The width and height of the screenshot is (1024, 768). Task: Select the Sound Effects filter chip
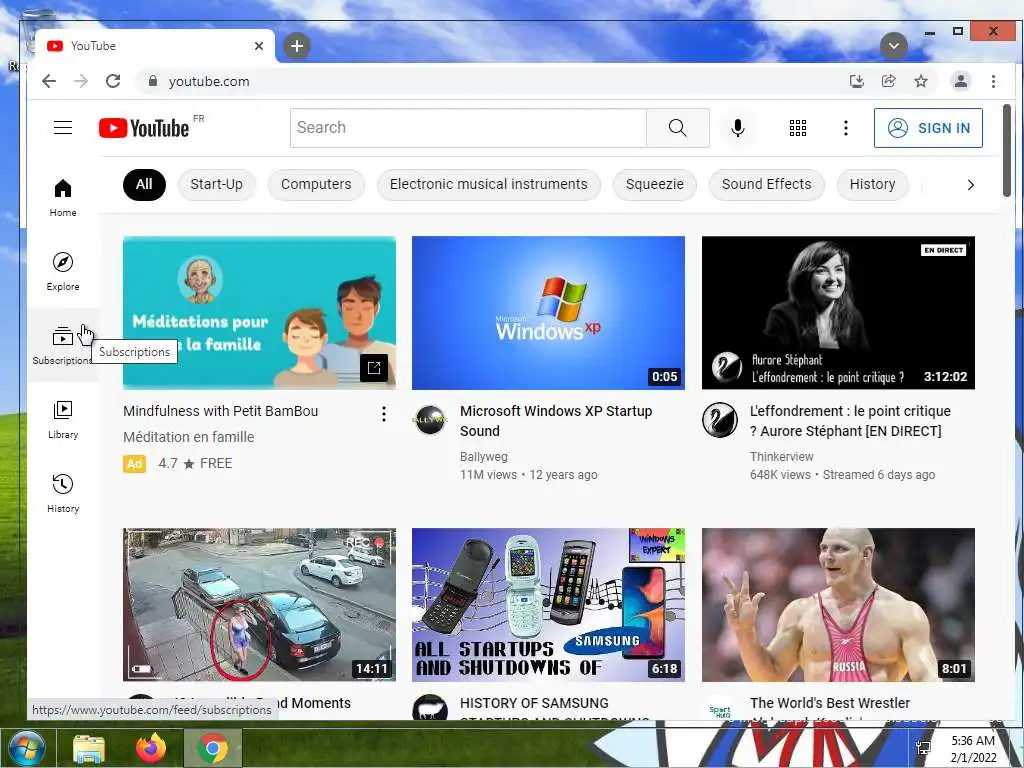coord(766,184)
